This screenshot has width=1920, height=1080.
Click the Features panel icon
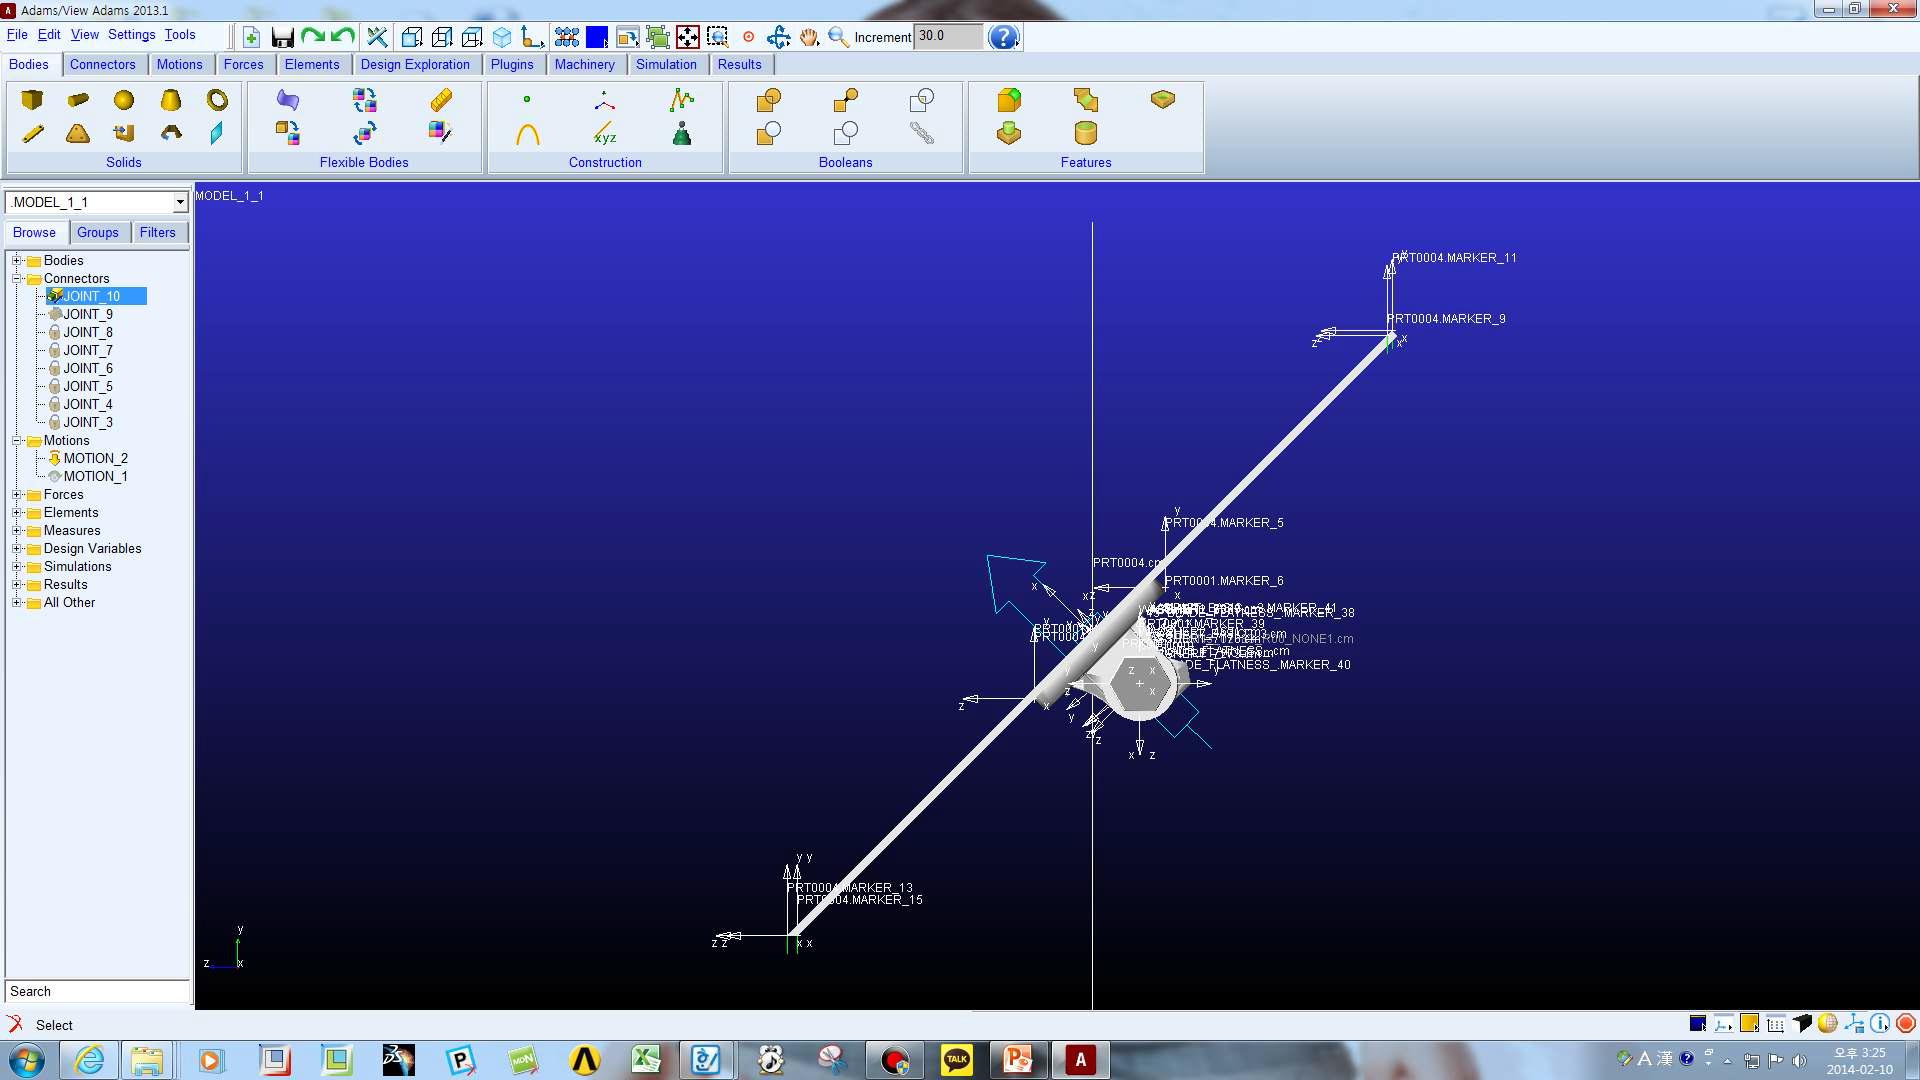(1085, 162)
